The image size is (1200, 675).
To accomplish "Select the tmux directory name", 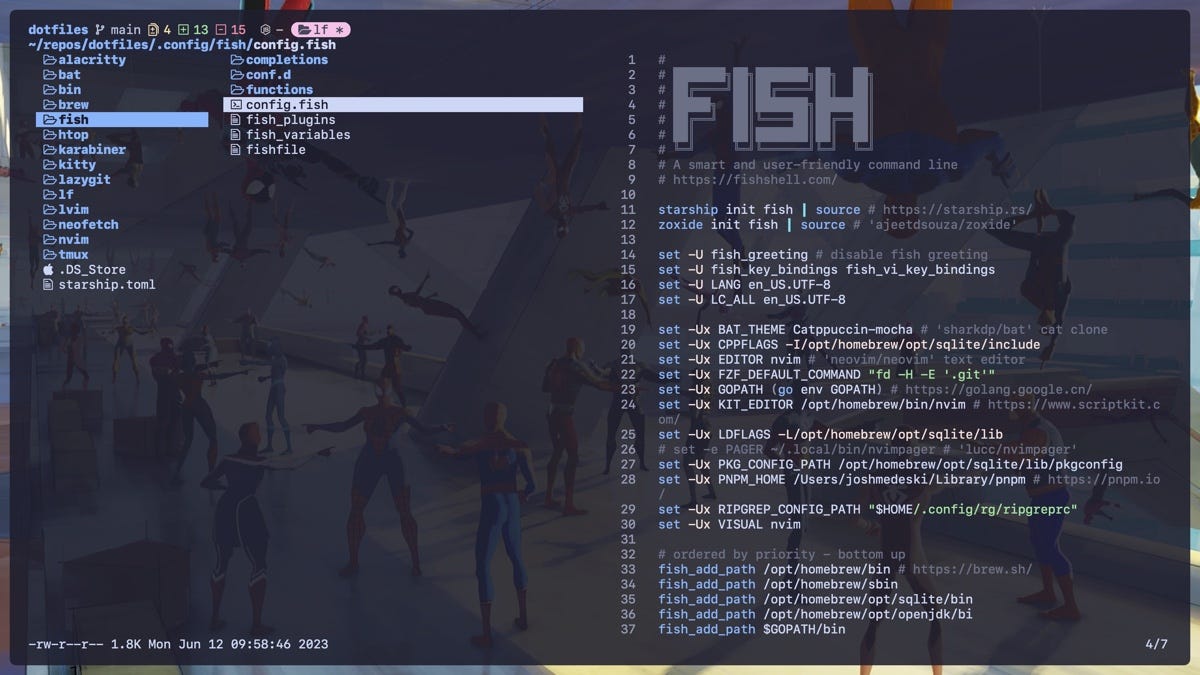I will point(73,255).
